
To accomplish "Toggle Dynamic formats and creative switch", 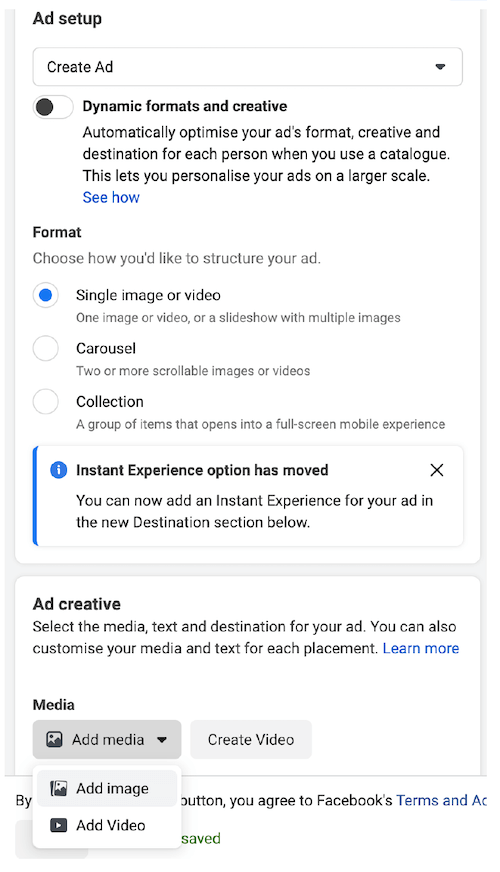I will [53, 107].
